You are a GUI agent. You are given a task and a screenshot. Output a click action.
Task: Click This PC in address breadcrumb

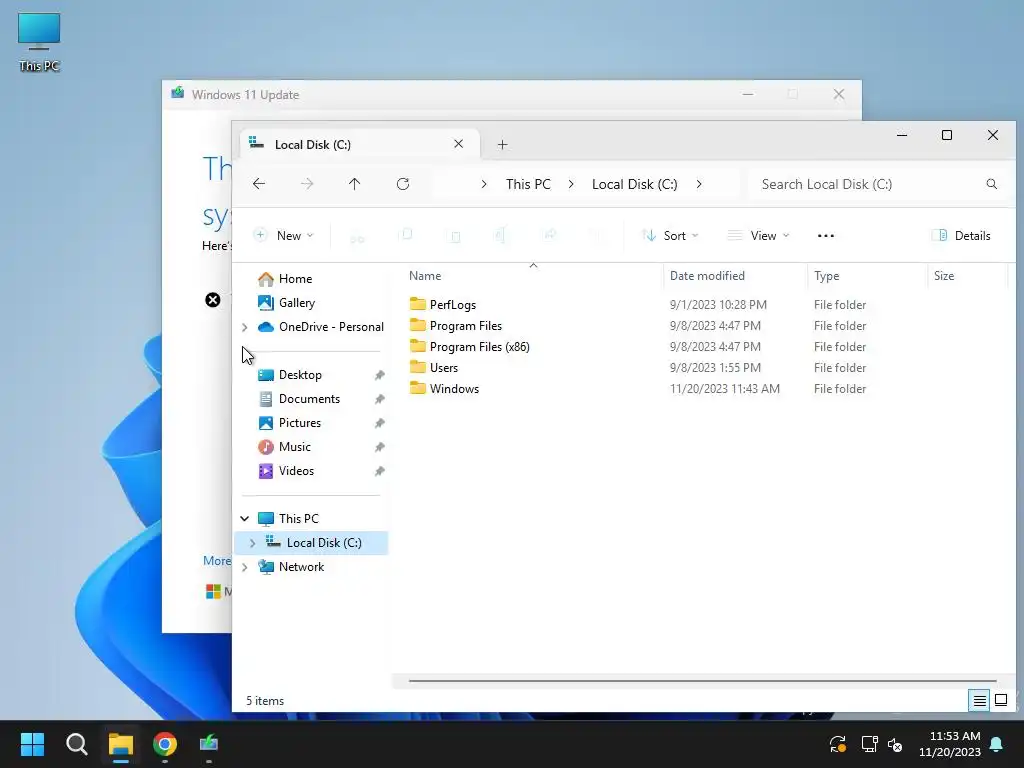(x=528, y=184)
